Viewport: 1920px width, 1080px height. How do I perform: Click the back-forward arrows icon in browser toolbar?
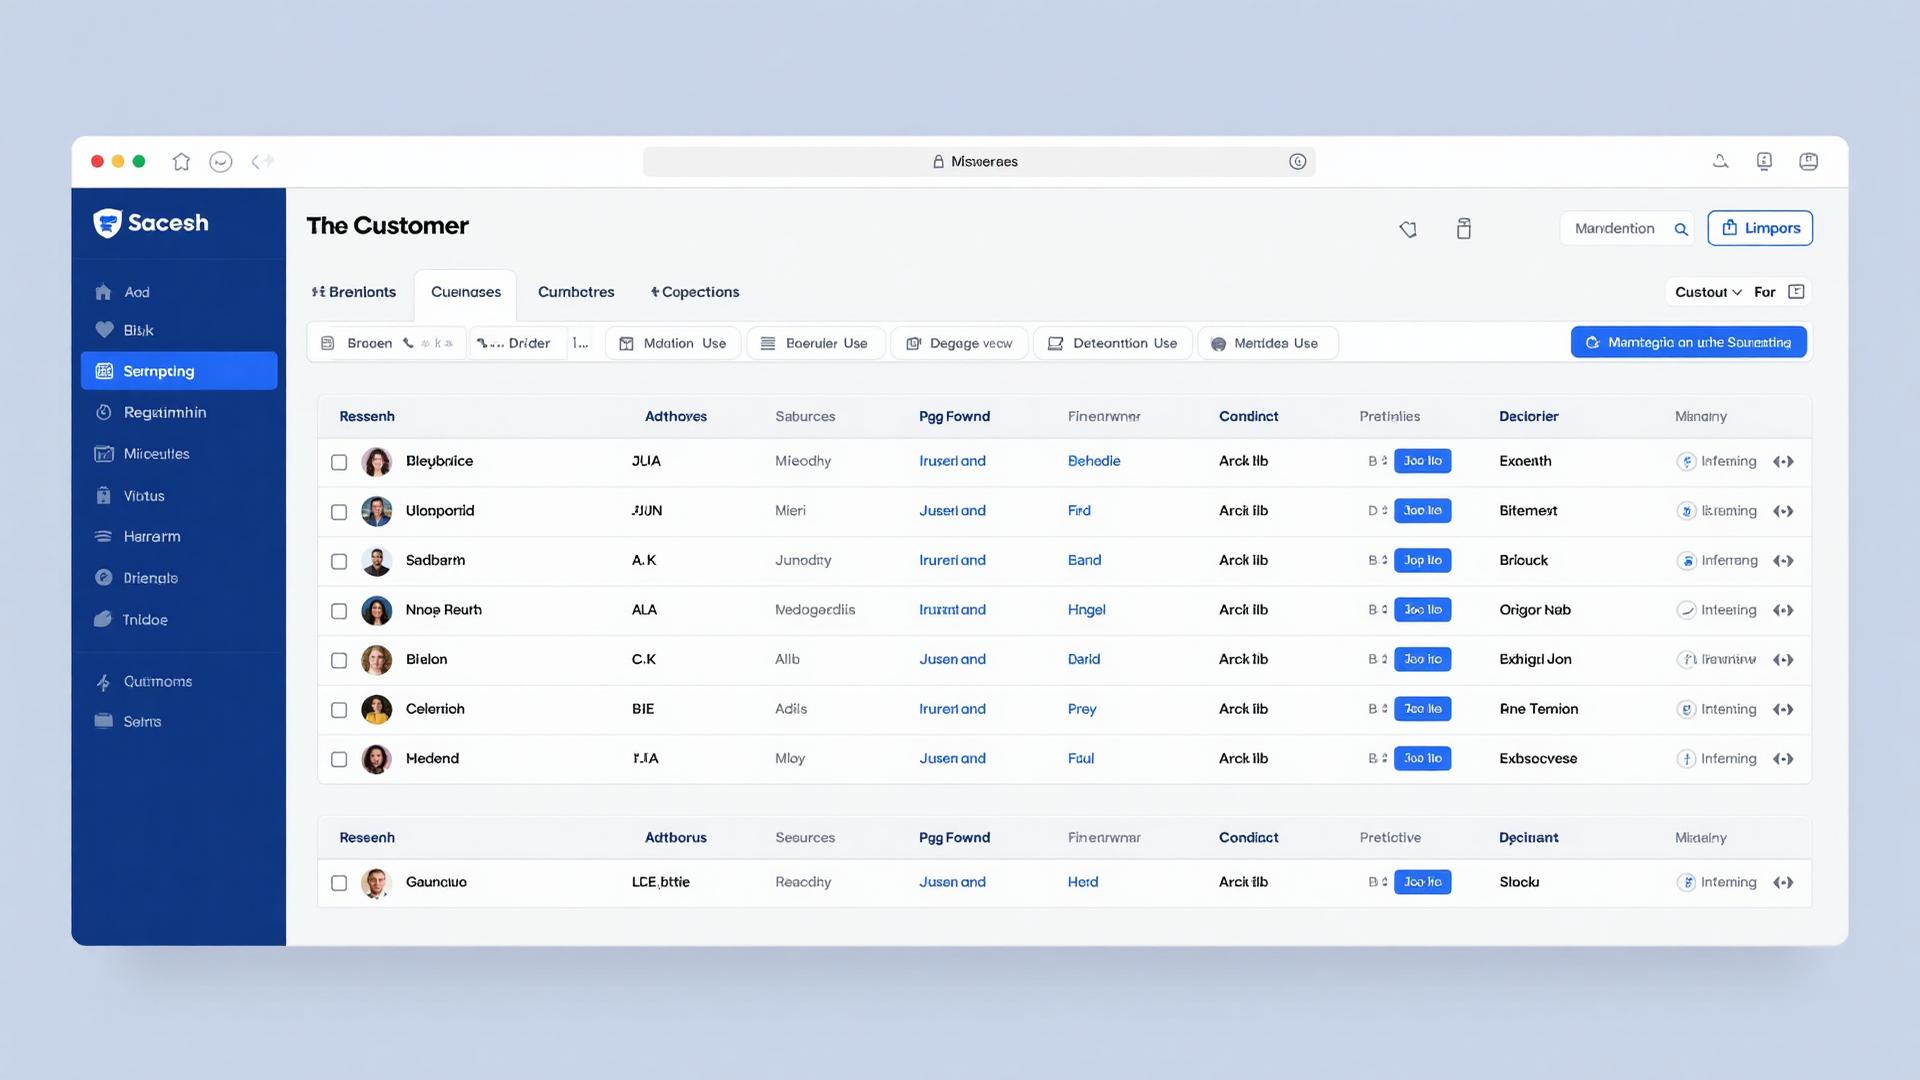pos(262,161)
